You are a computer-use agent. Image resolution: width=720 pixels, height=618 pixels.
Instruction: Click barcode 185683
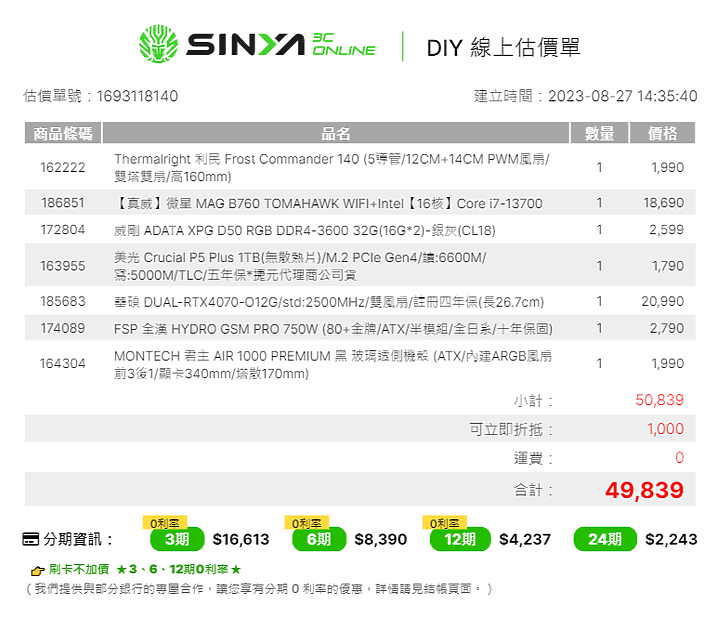pos(63,302)
